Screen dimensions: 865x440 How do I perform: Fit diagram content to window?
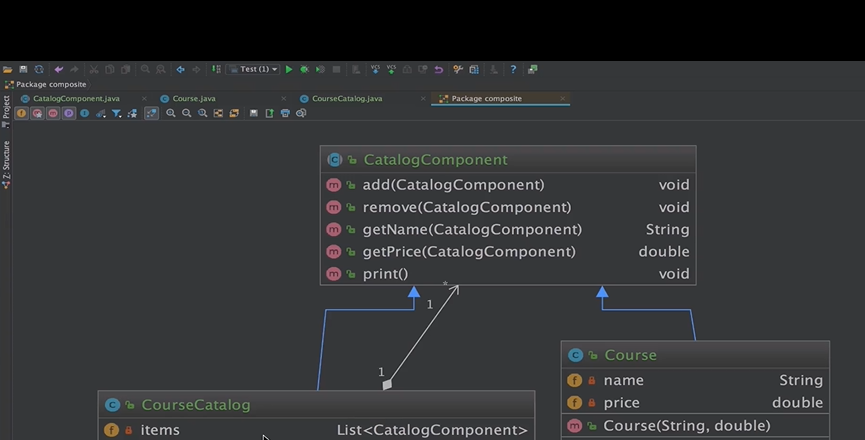click(218, 114)
